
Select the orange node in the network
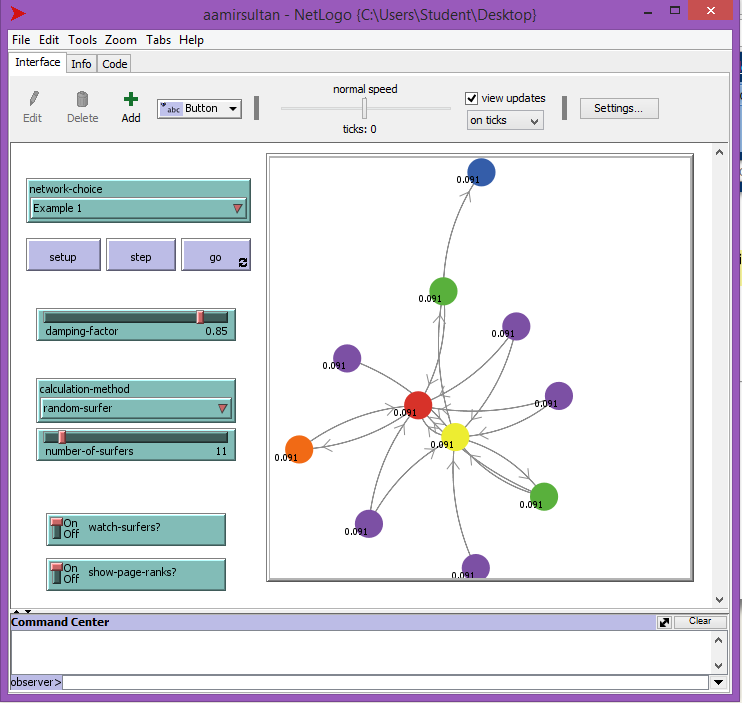pos(299,450)
